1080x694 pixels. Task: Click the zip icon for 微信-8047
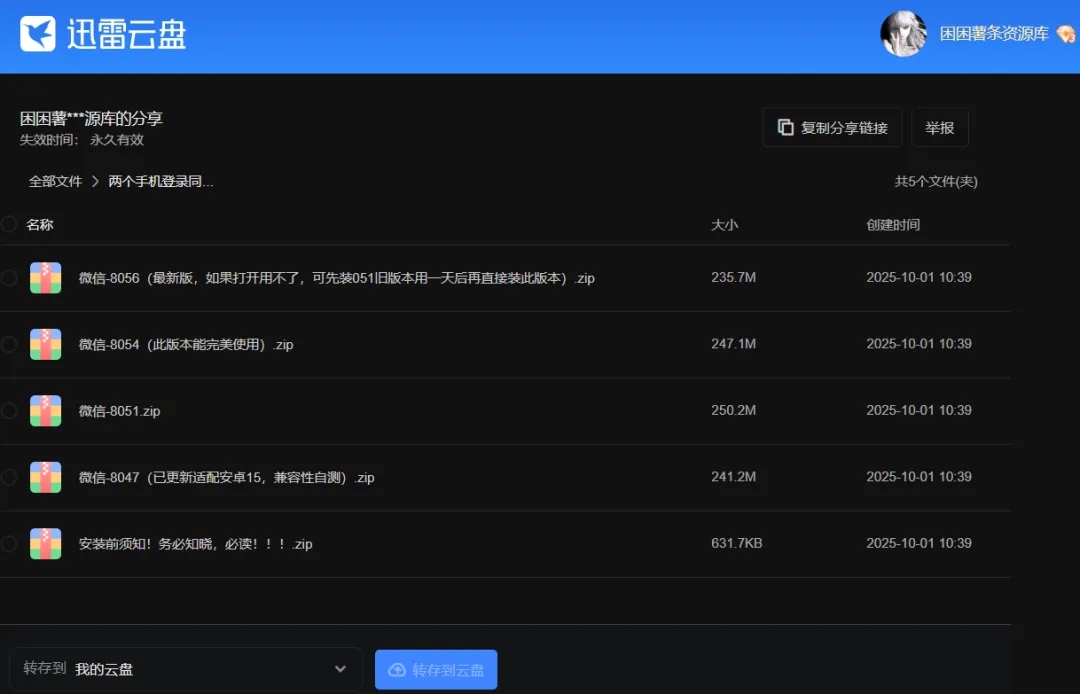[x=45, y=477]
